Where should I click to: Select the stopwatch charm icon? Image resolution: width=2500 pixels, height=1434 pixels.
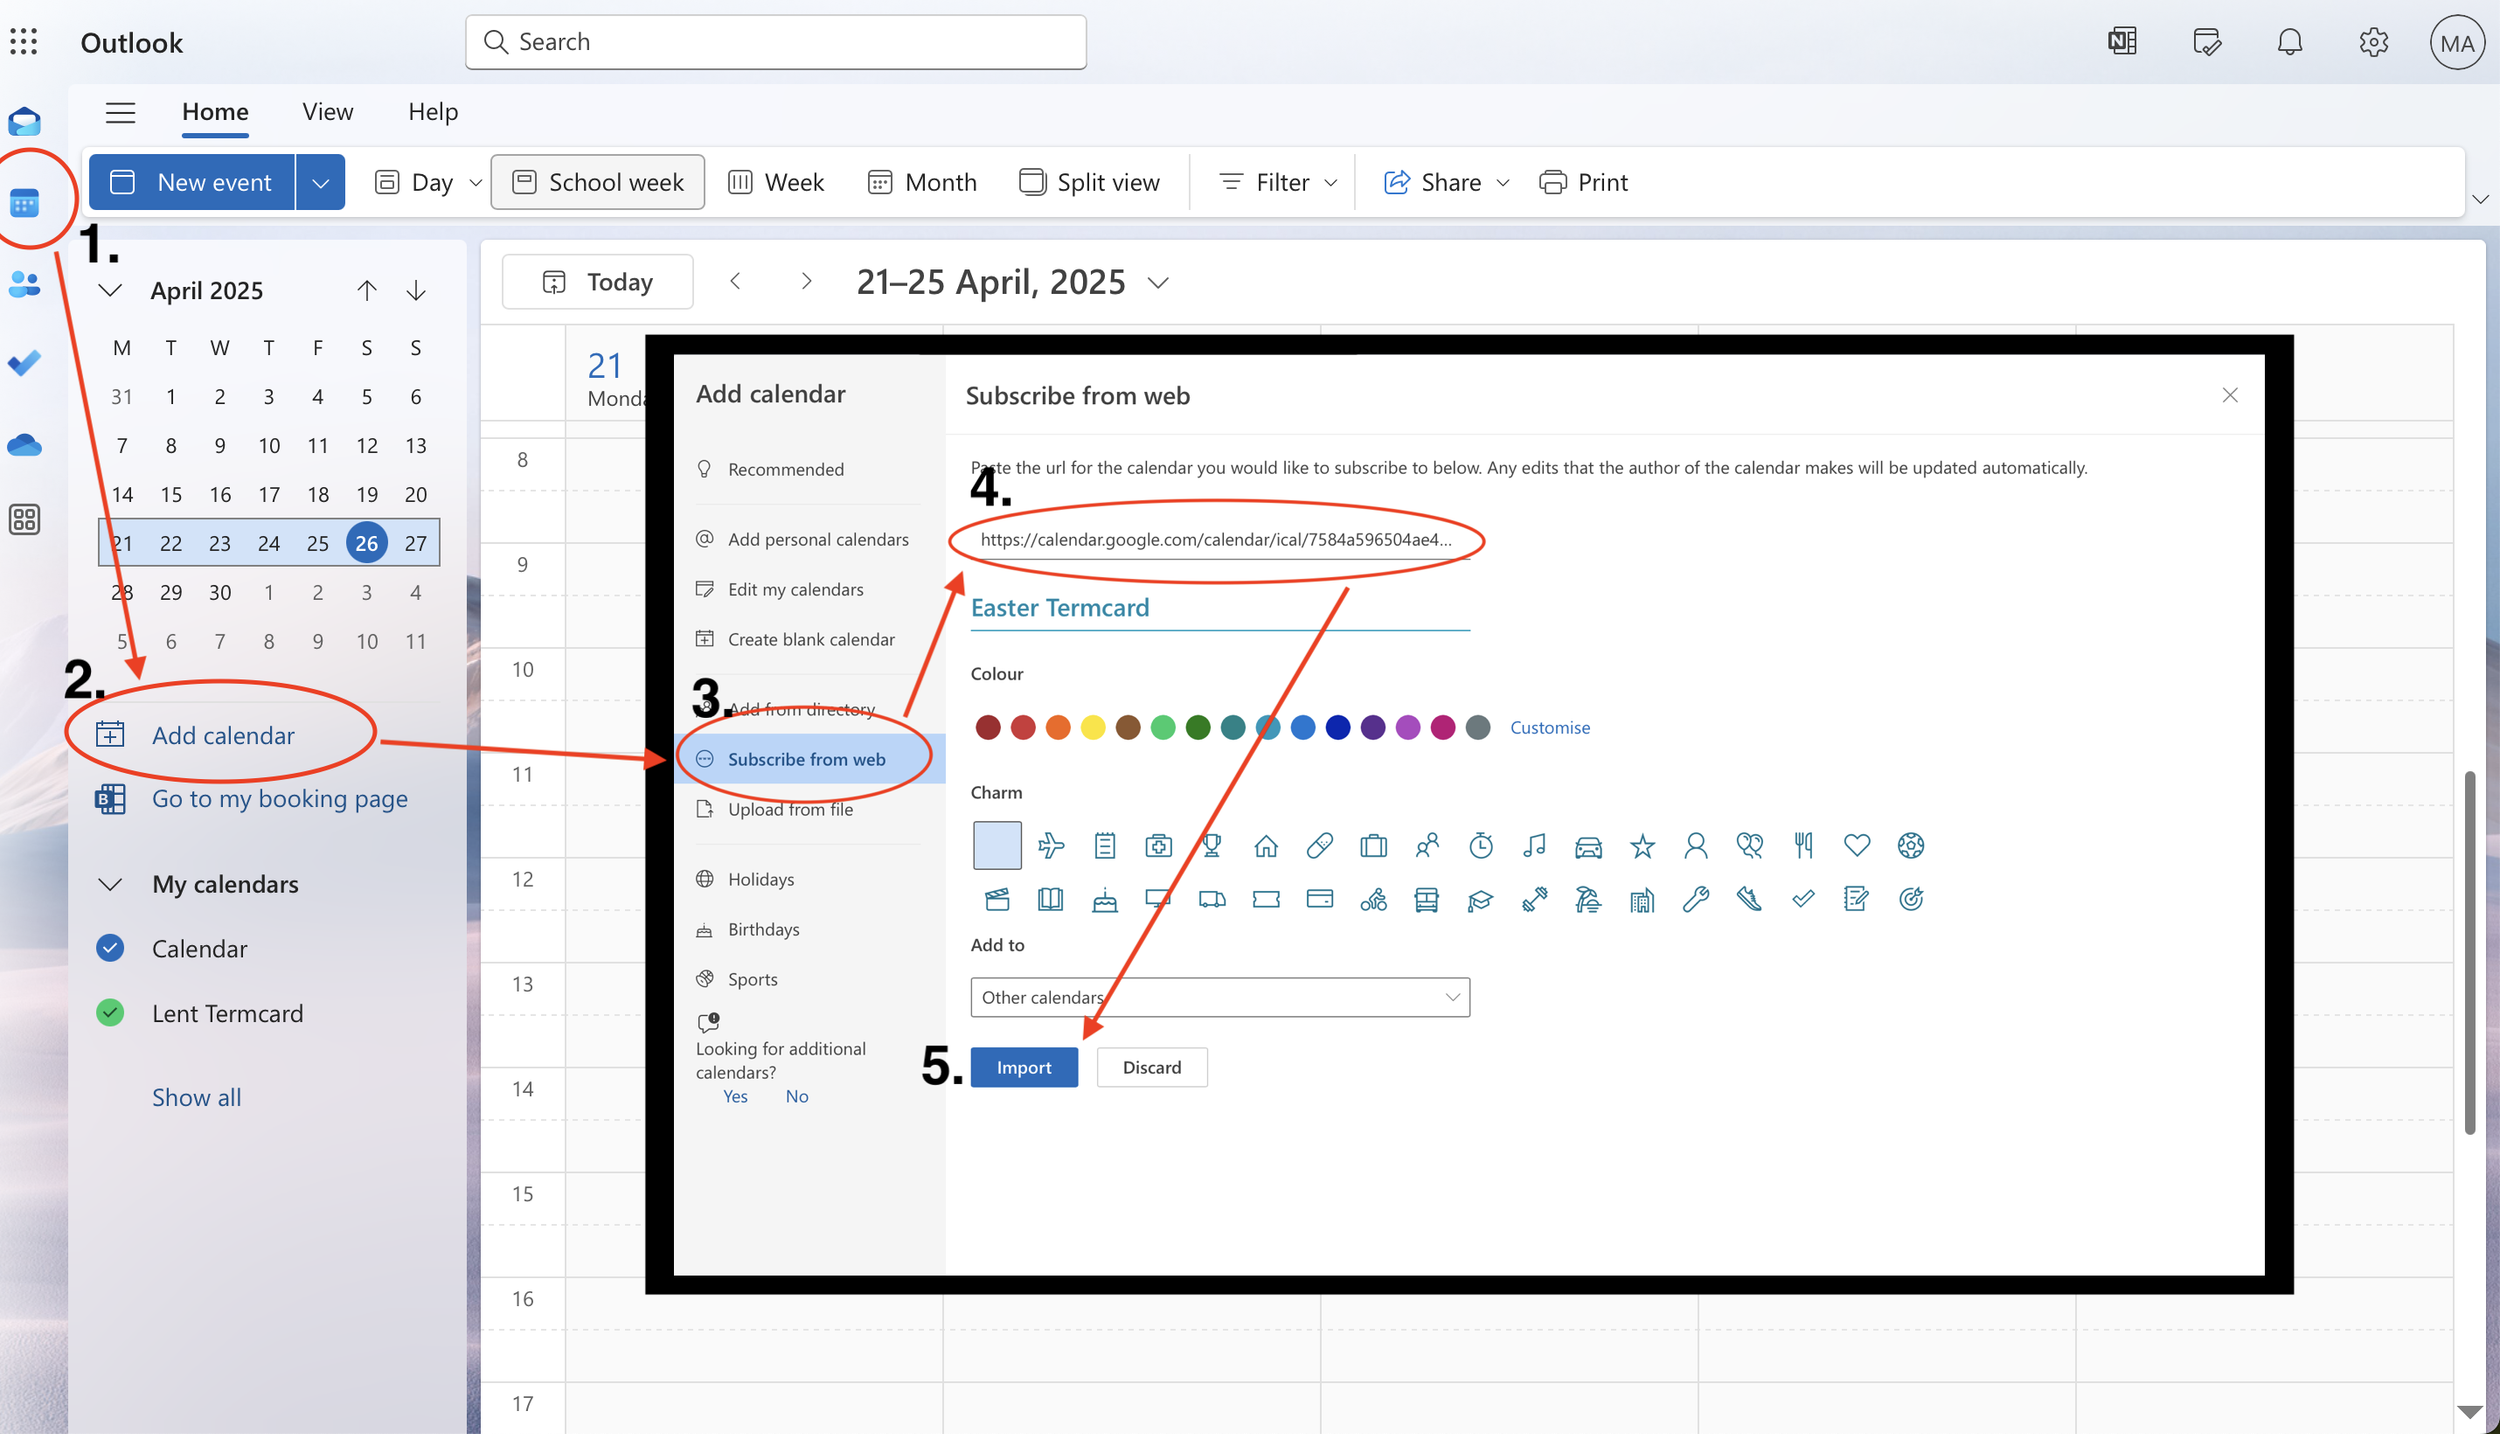(x=1481, y=846)
